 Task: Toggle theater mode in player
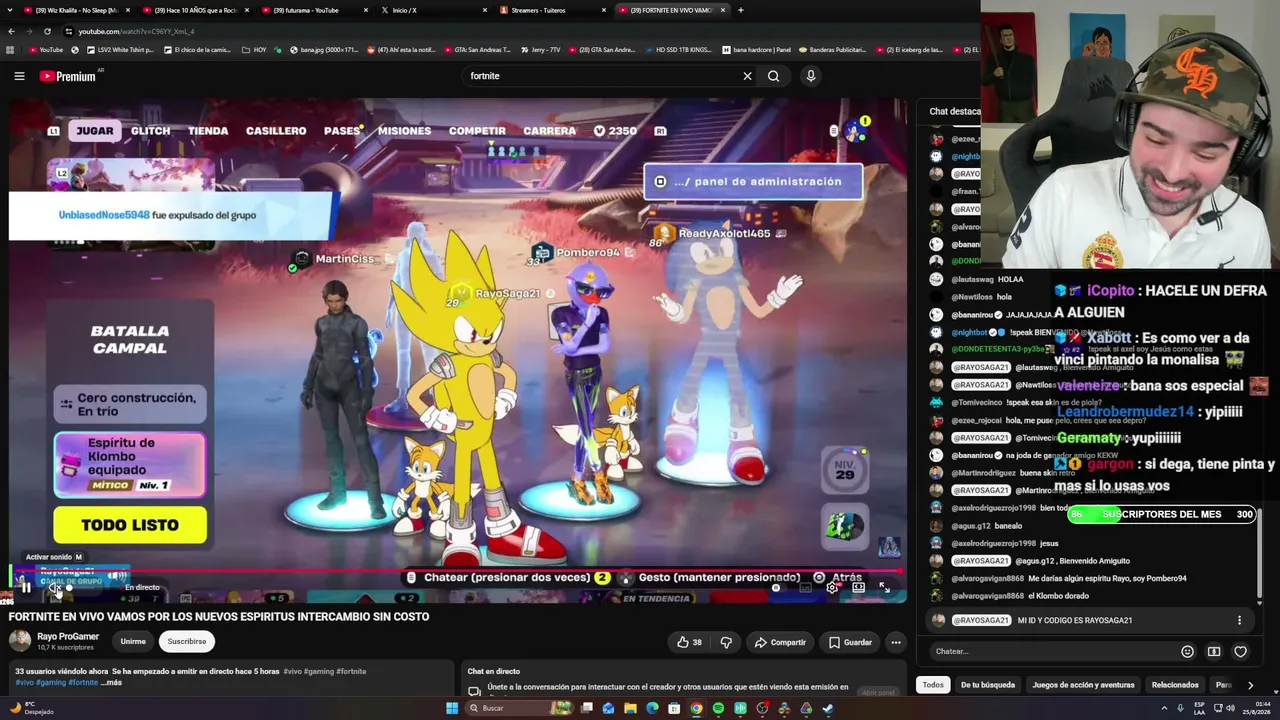858,588
